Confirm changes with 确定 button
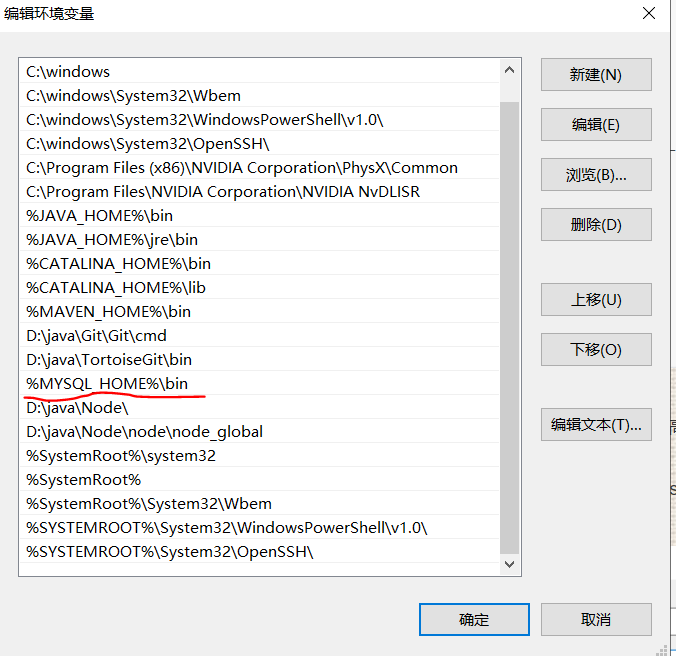This screenshot has height=656, width=676. (474, 619)
